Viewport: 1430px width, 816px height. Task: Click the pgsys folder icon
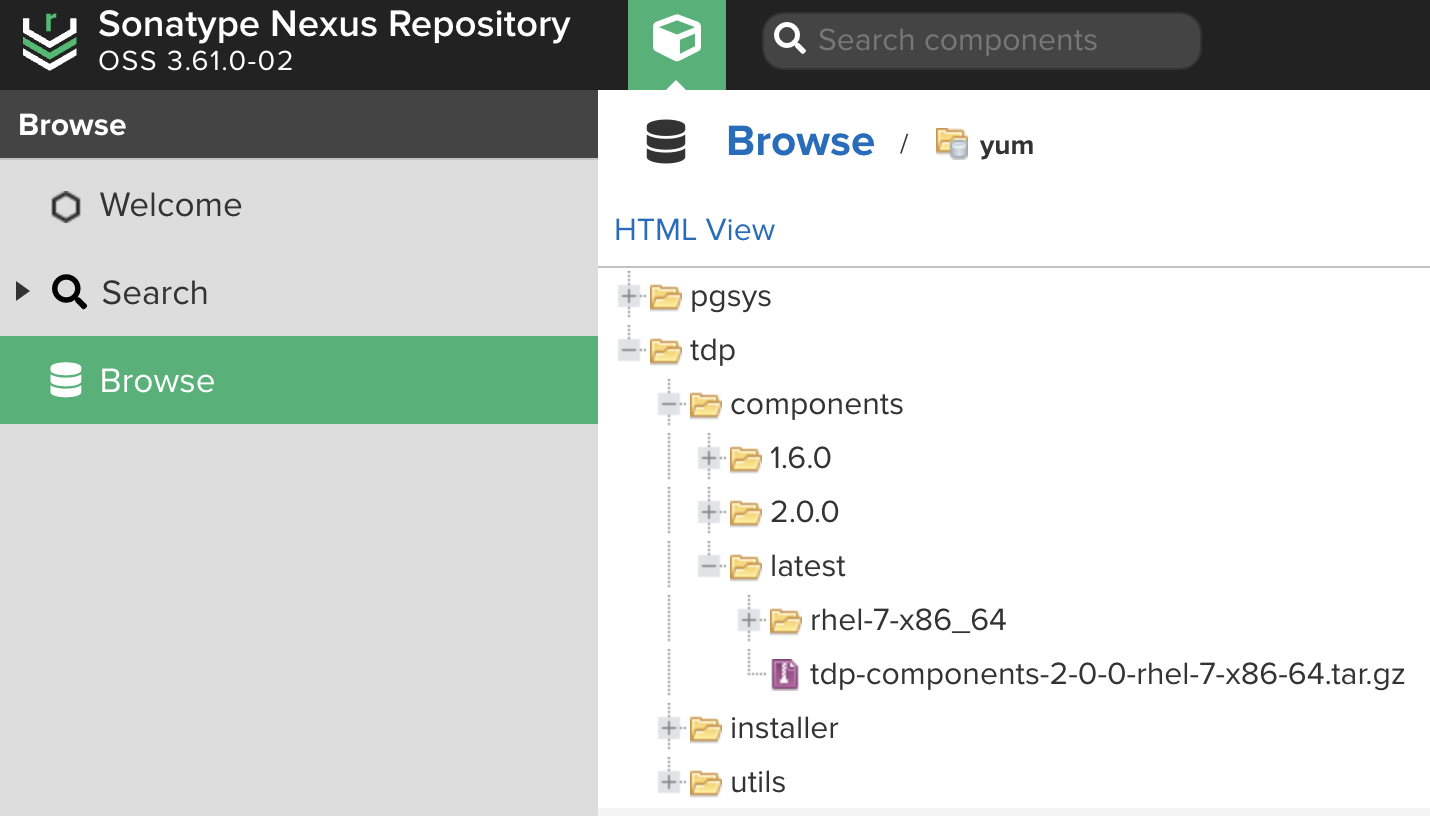point(665,297)
